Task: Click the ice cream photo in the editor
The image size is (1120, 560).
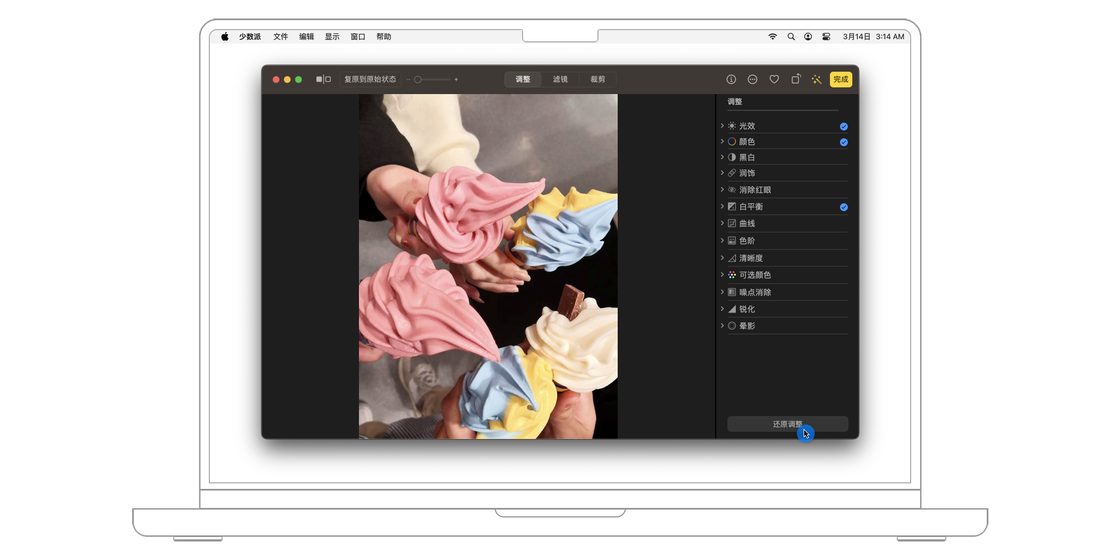Action: pos(488,266)
